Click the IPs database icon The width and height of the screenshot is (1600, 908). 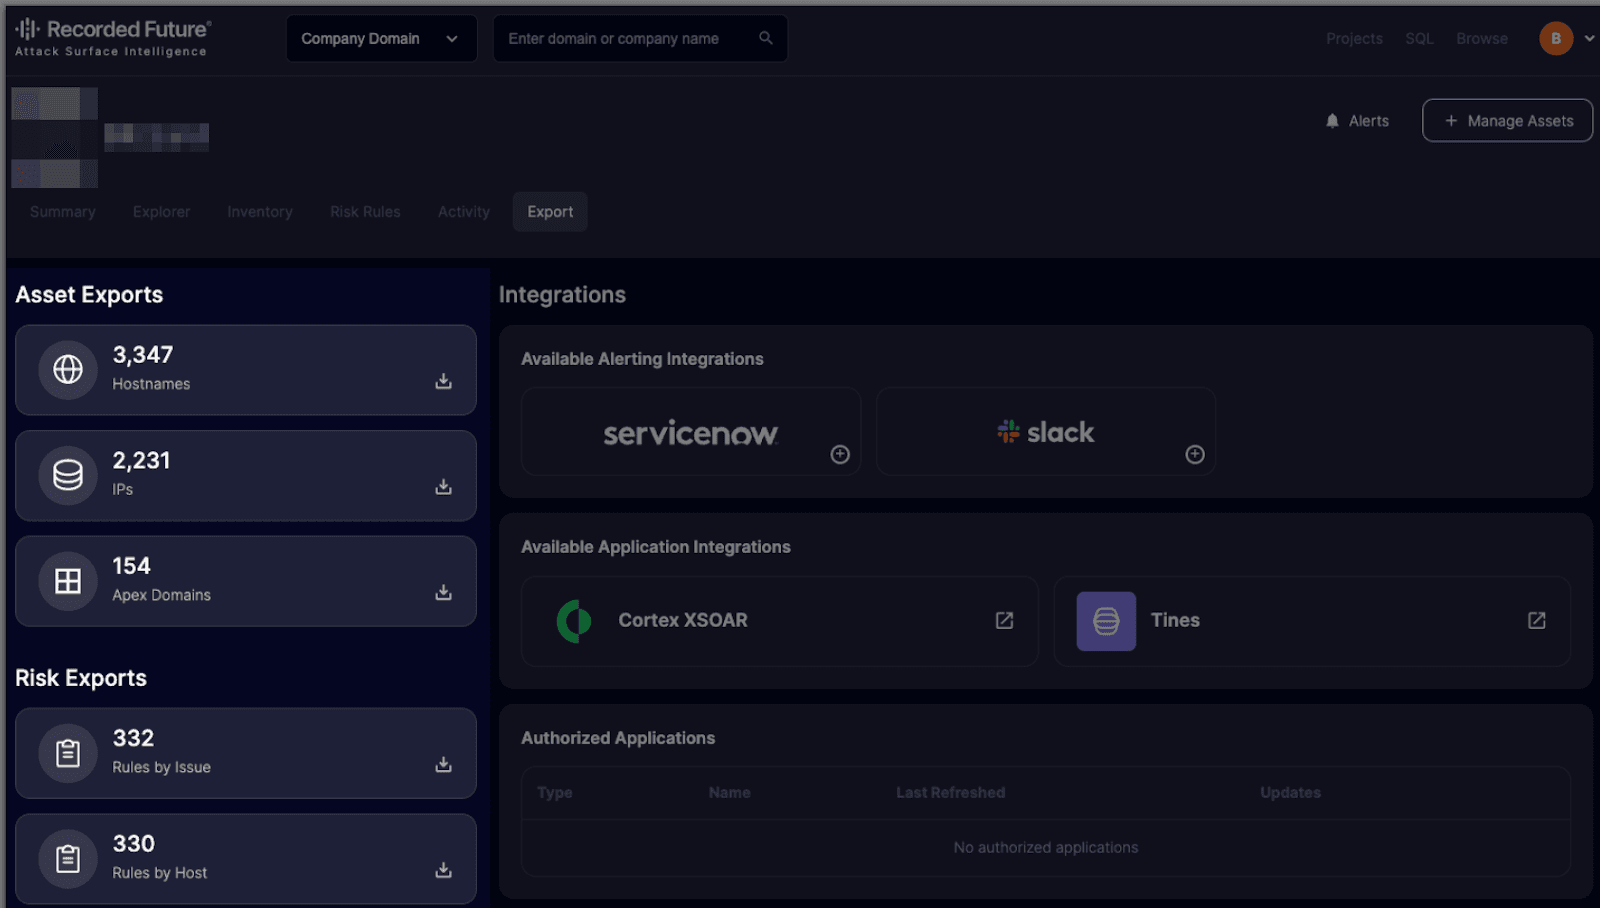pos(68,475)
